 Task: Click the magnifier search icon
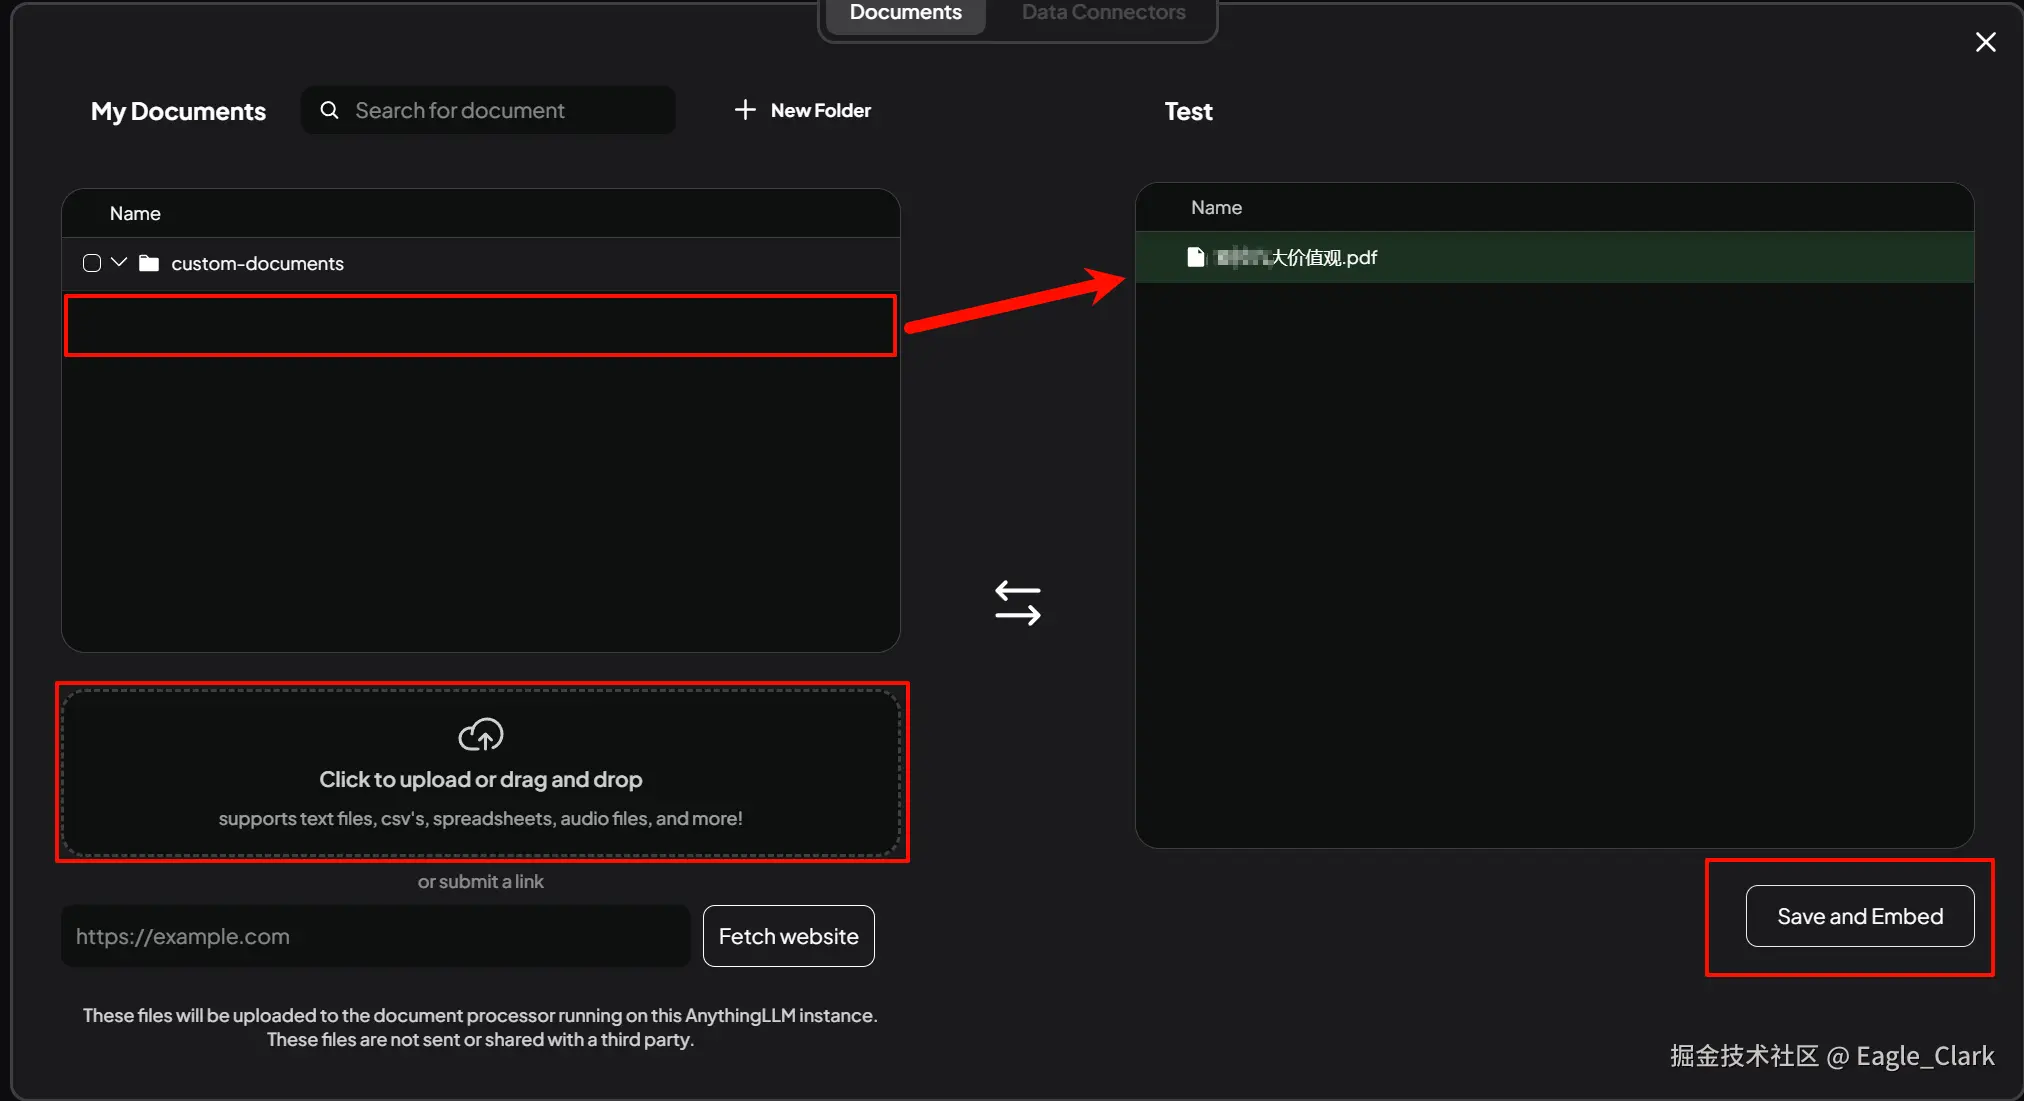pyautogui.click(x=329, y=110)
